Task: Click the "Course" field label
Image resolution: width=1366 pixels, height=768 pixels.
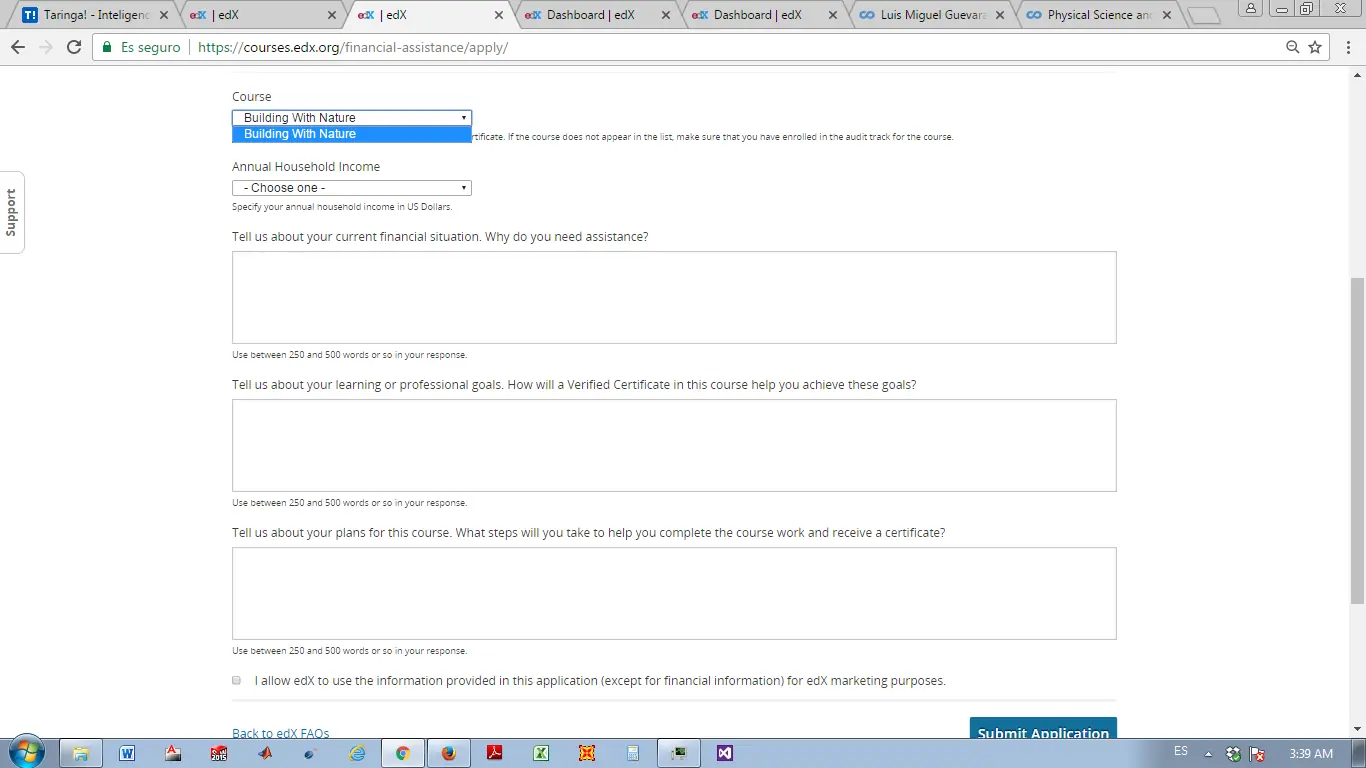Action: pos(252,97)
